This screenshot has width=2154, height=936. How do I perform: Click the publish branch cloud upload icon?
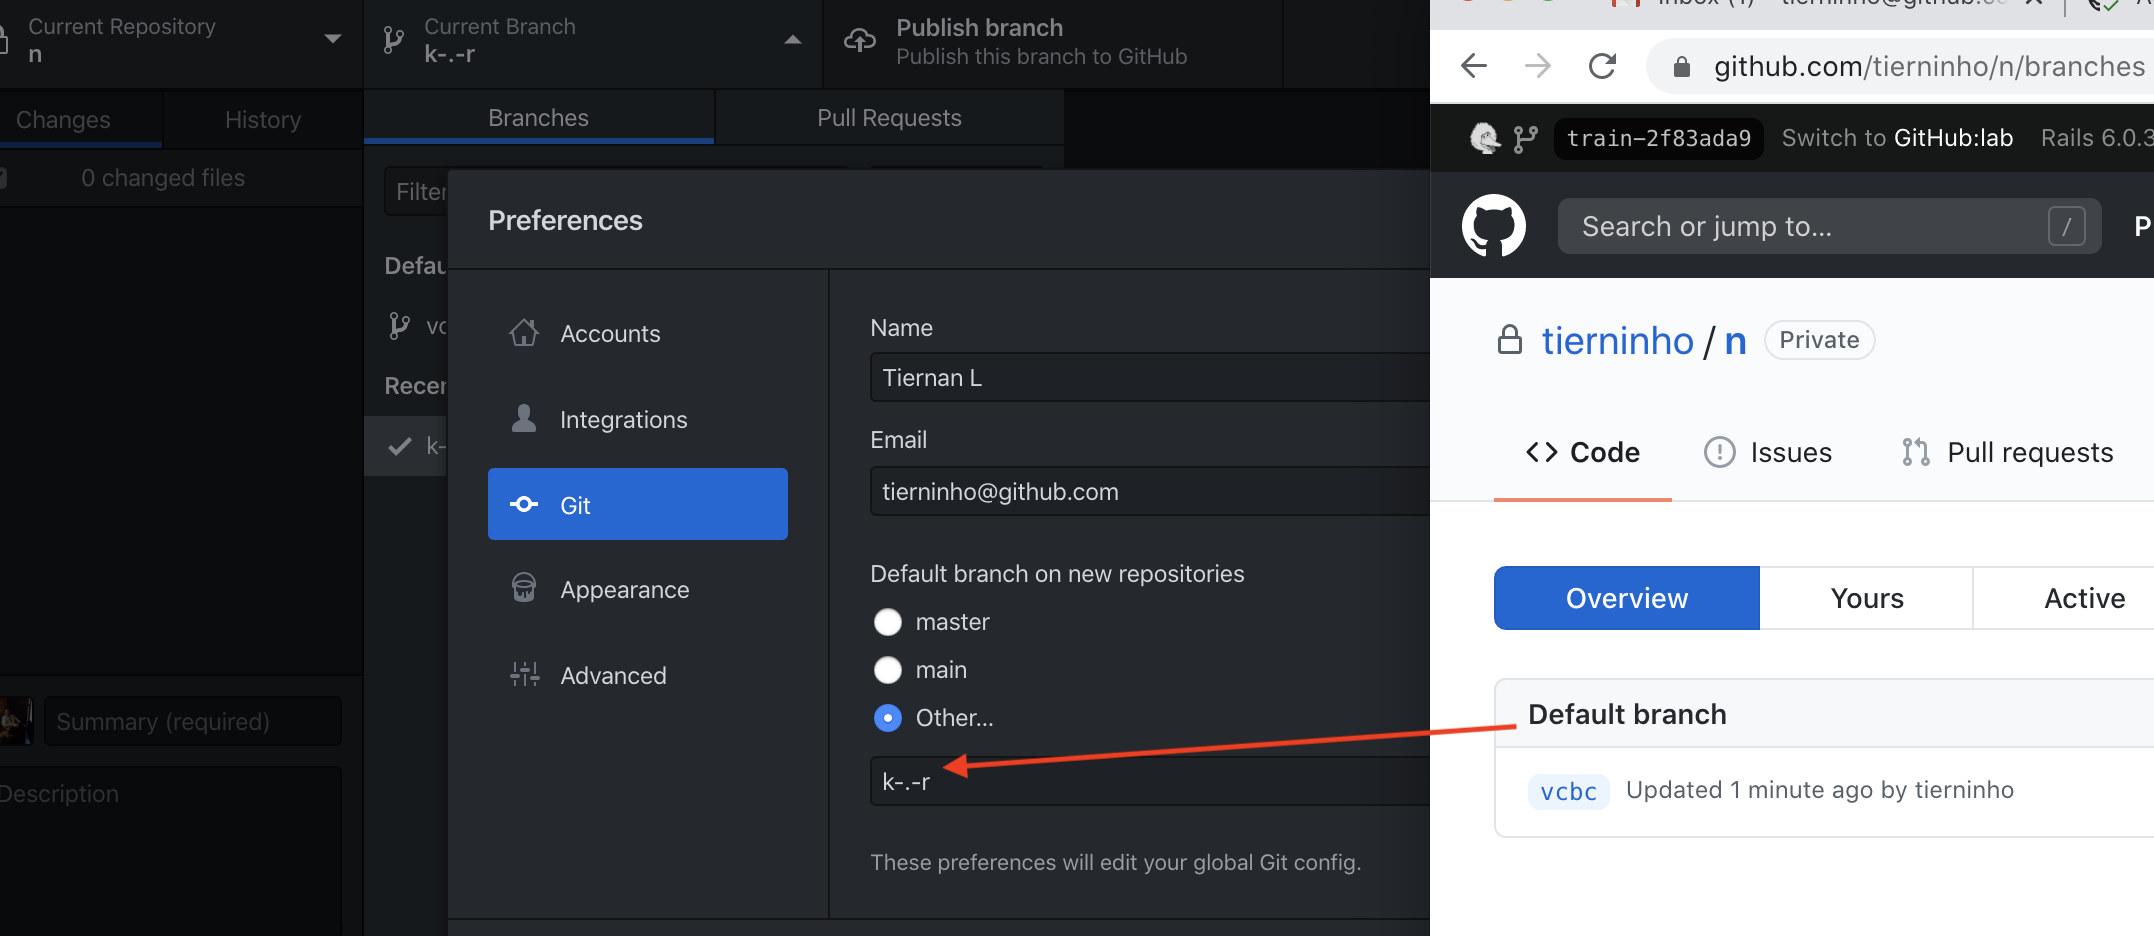point(860,40)
